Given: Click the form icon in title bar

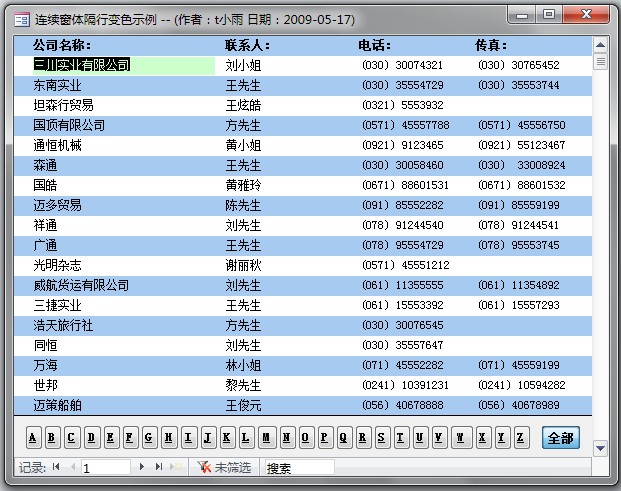Looking at the screenshot, I should (x=21, y=19).
